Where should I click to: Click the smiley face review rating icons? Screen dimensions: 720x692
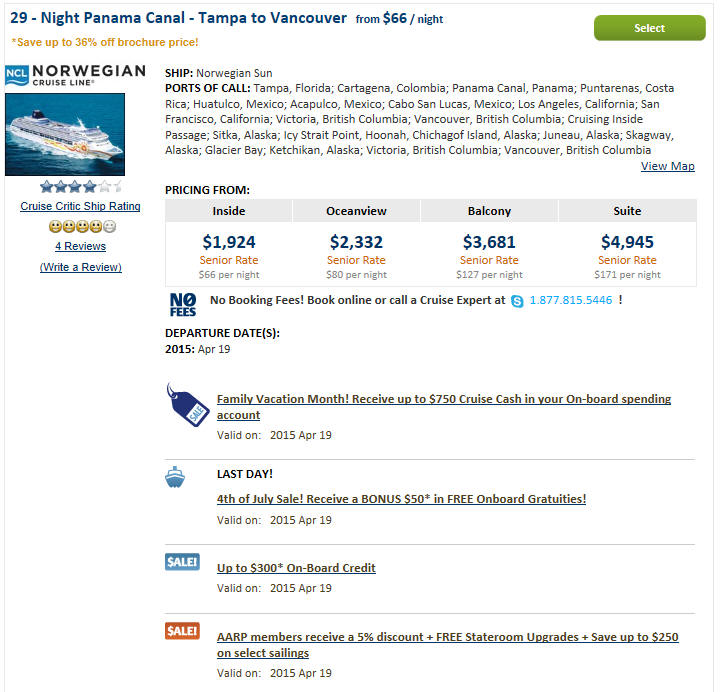(x=83, y=226)
